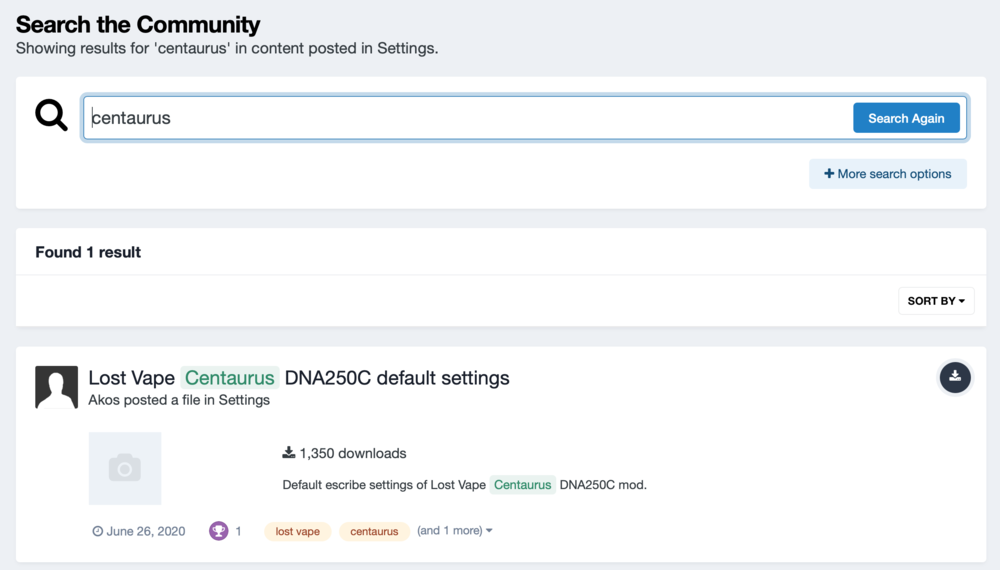Expand the '(and 1 more)' tags dropdown
The image size is (1000, 570).
(x=455, y=530)
